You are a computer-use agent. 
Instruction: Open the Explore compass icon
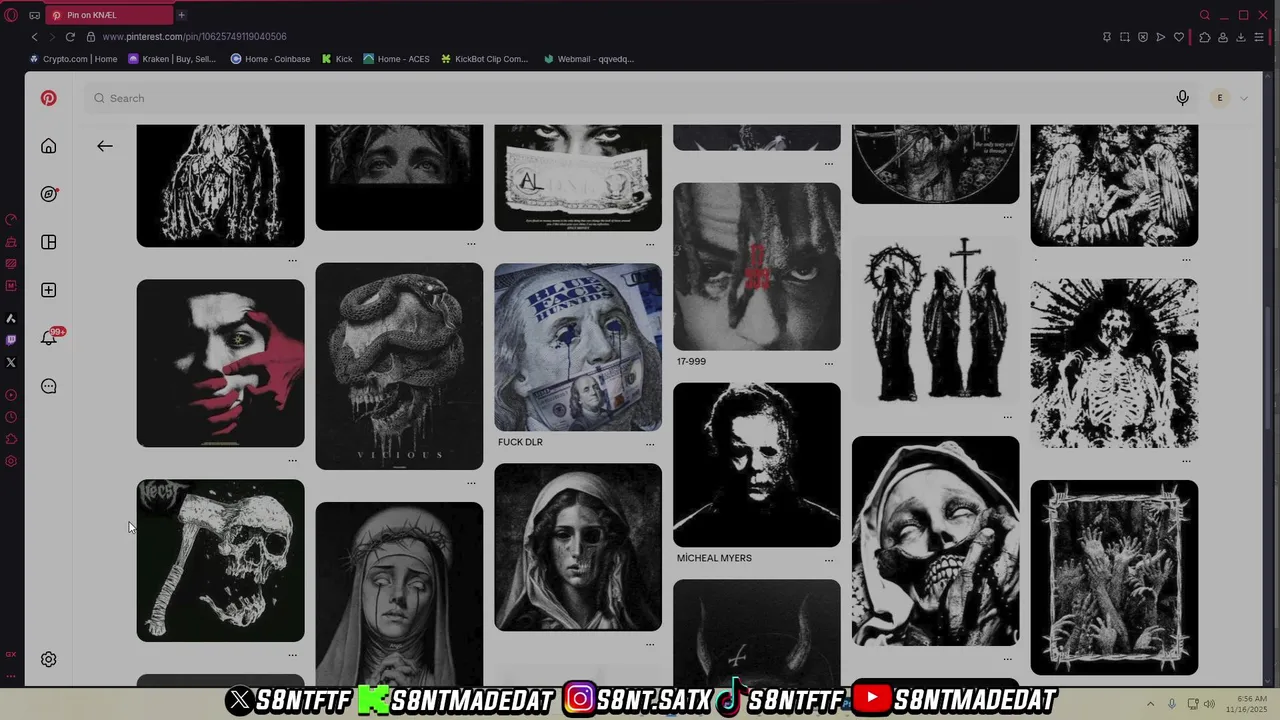[x=48, y=194]
